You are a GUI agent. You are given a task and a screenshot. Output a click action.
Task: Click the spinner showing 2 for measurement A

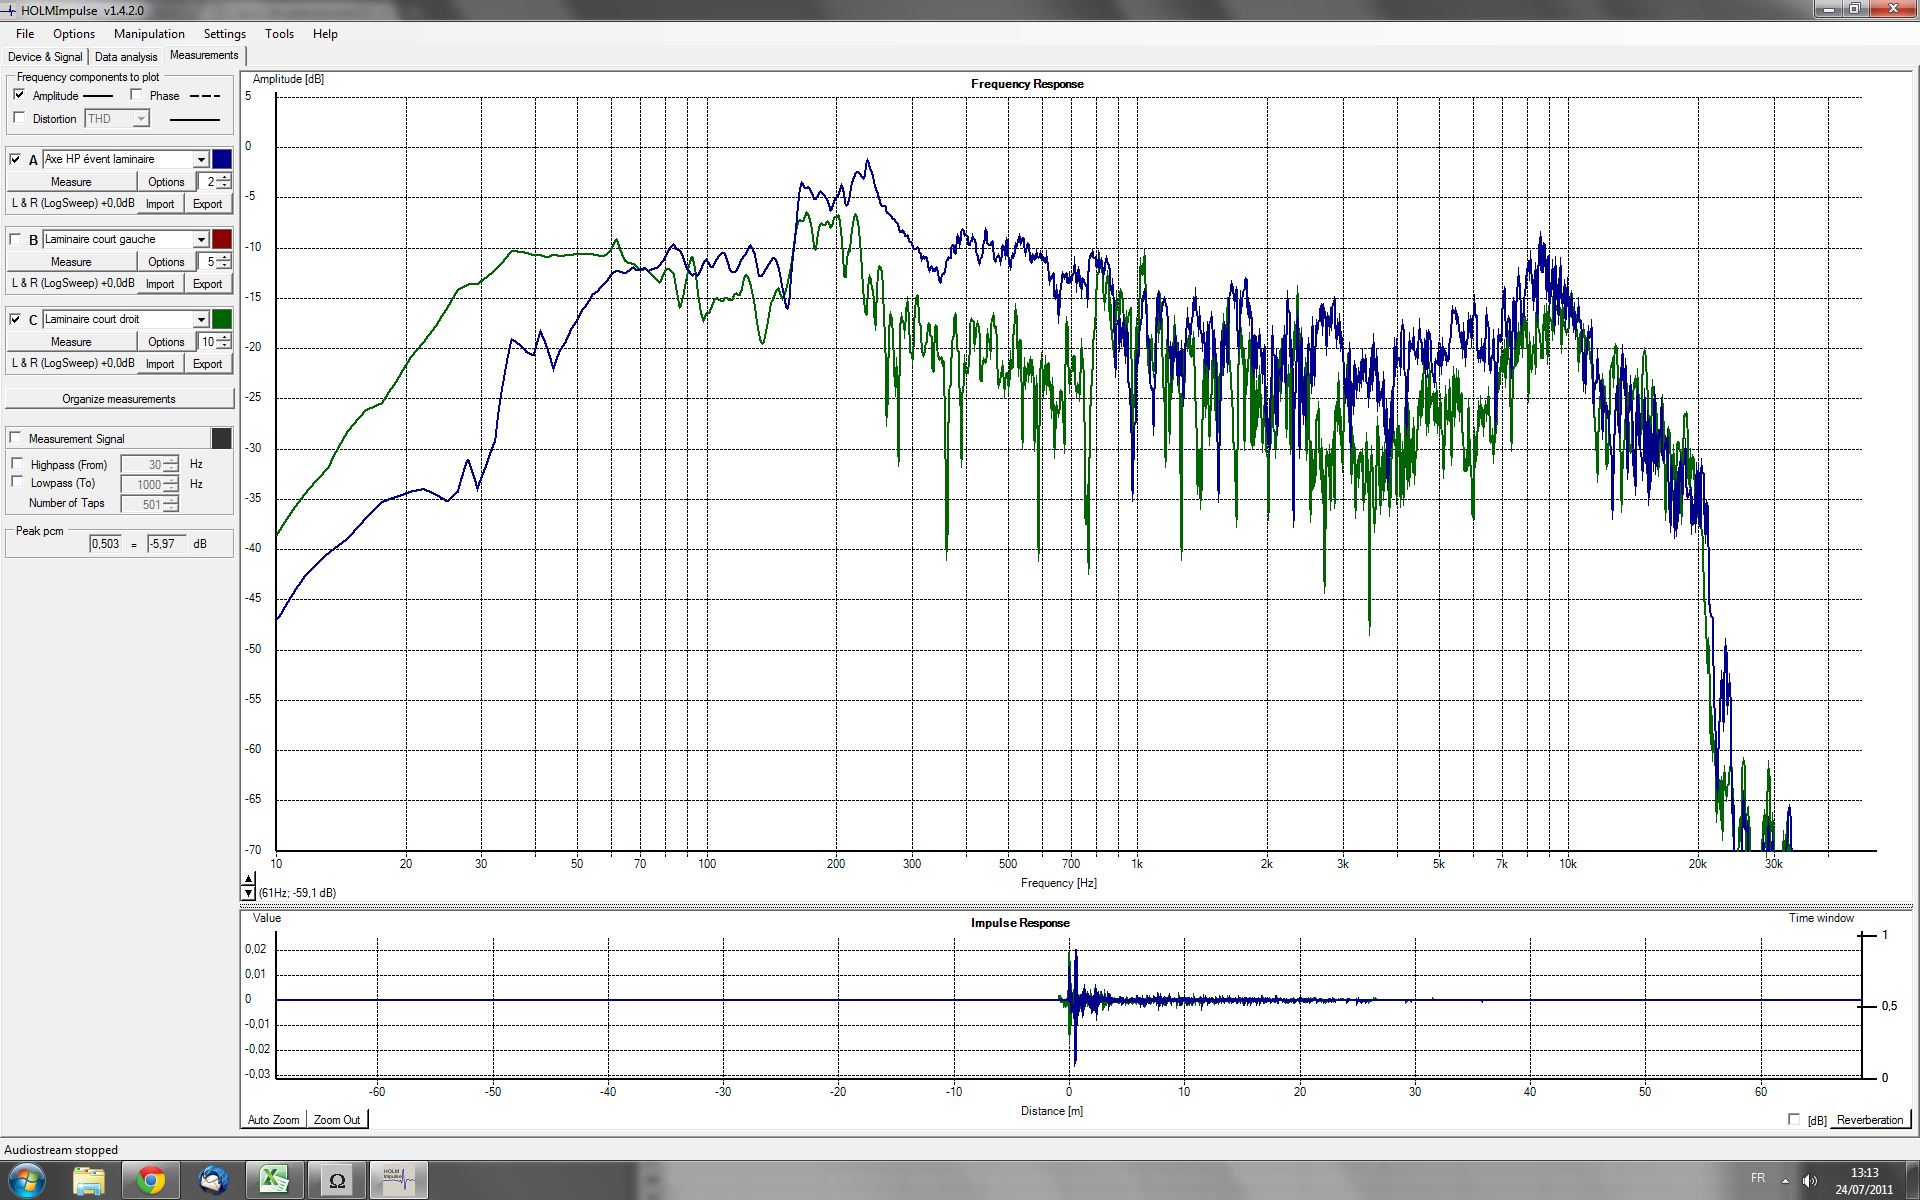[215, 181]
